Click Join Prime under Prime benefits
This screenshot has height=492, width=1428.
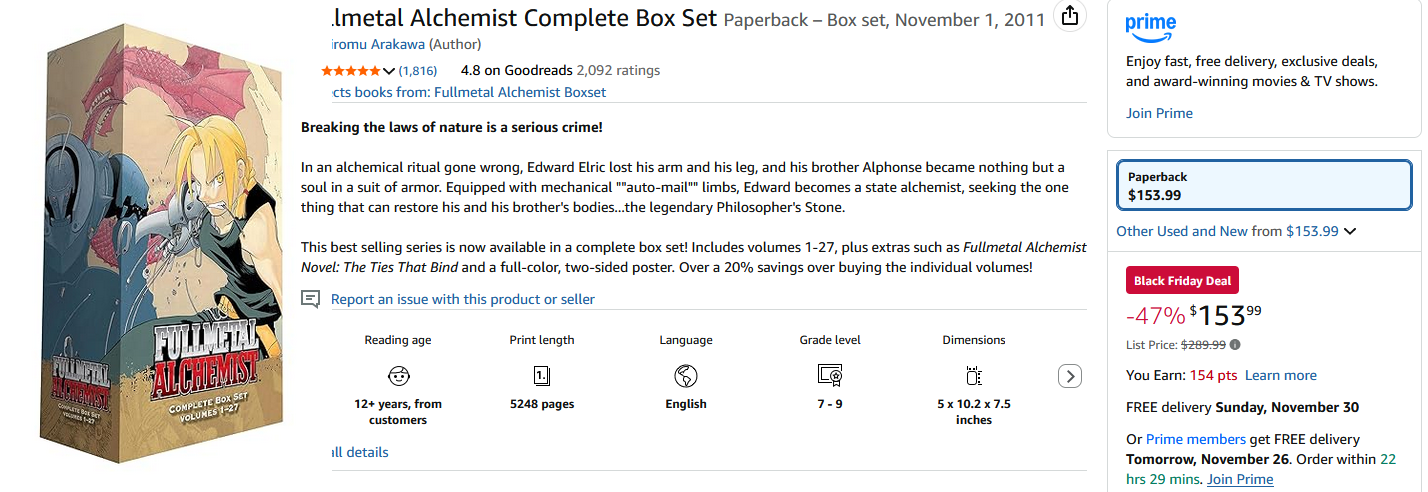(x=1159, y=113)
